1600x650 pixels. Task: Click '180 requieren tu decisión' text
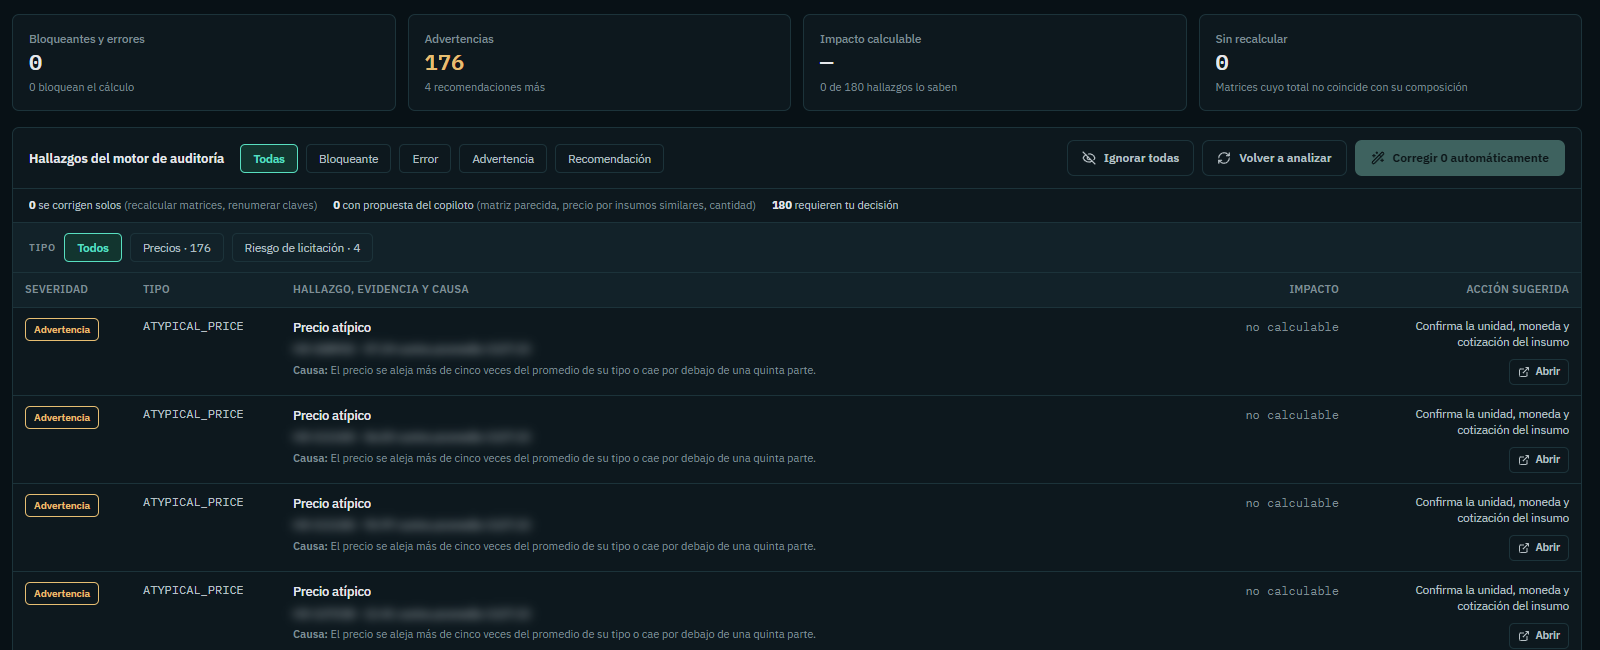835,205
